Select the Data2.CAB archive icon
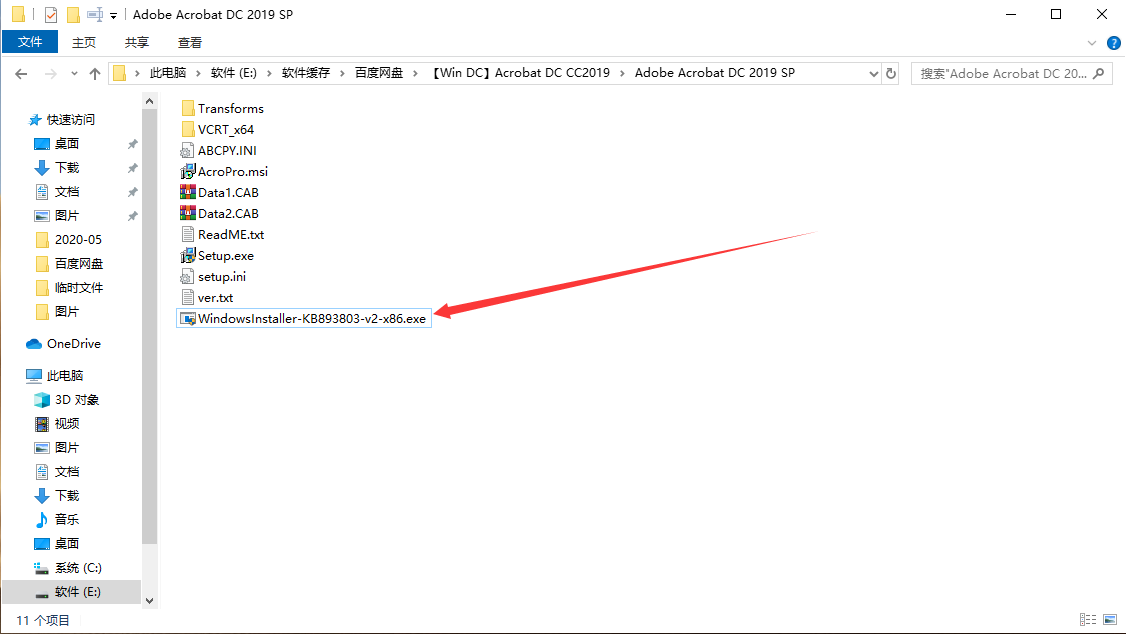 [187, 213]
